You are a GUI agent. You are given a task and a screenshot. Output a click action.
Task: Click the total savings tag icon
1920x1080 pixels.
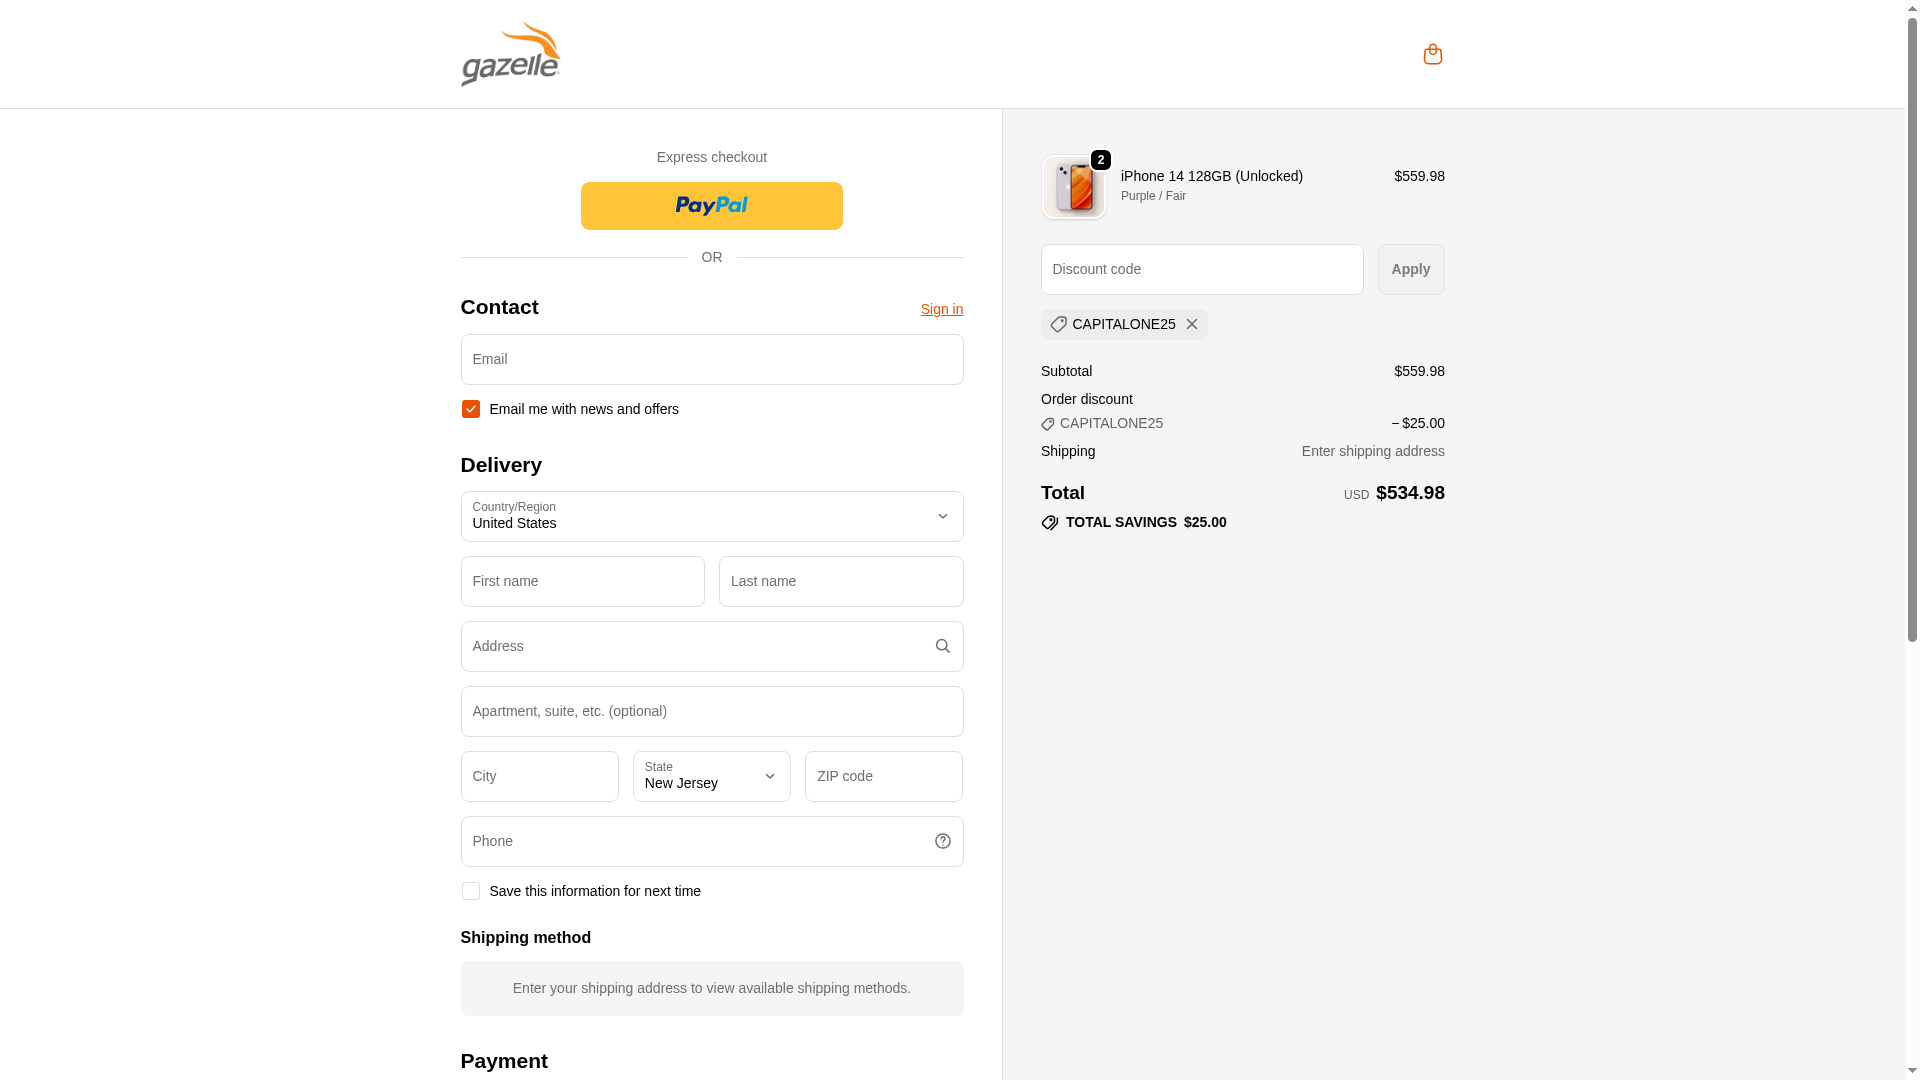pos(1049,523)
